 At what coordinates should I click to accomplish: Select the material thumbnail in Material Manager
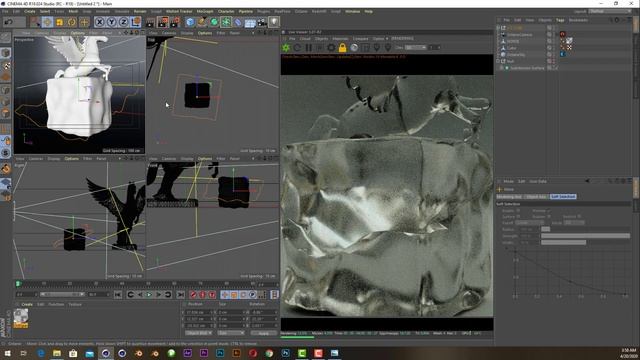[x=21, y=318]
